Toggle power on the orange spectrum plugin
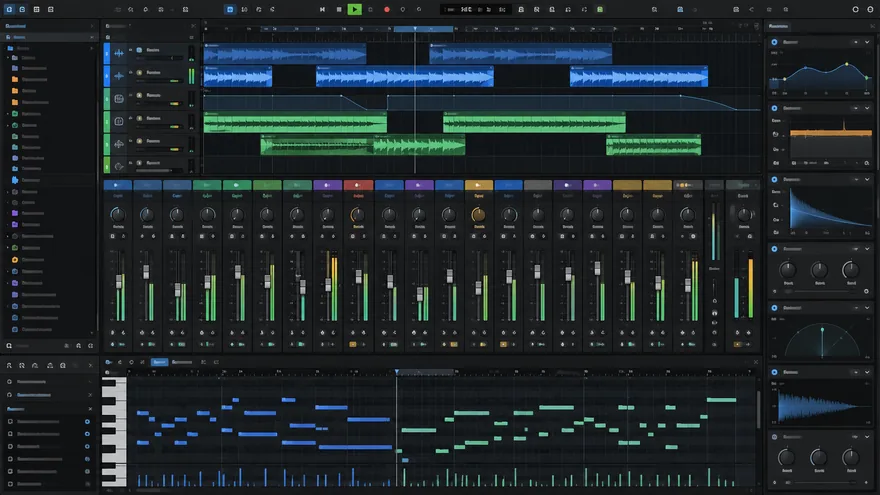 tap(774, 108)
